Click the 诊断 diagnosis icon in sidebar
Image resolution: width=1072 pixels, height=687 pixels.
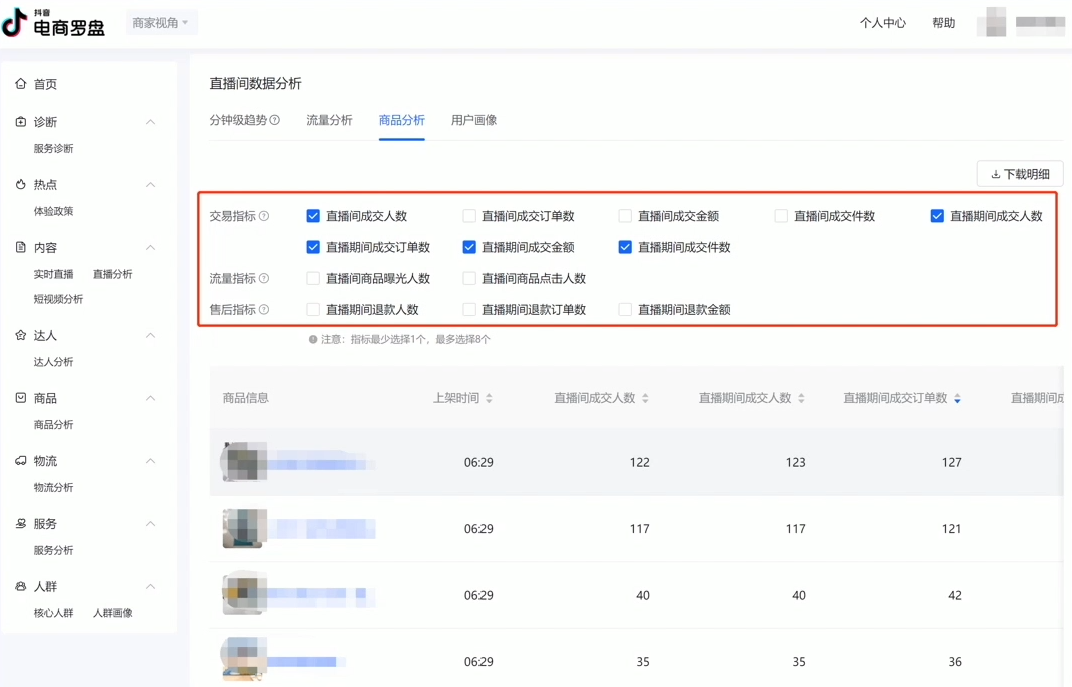click(21, 122)
